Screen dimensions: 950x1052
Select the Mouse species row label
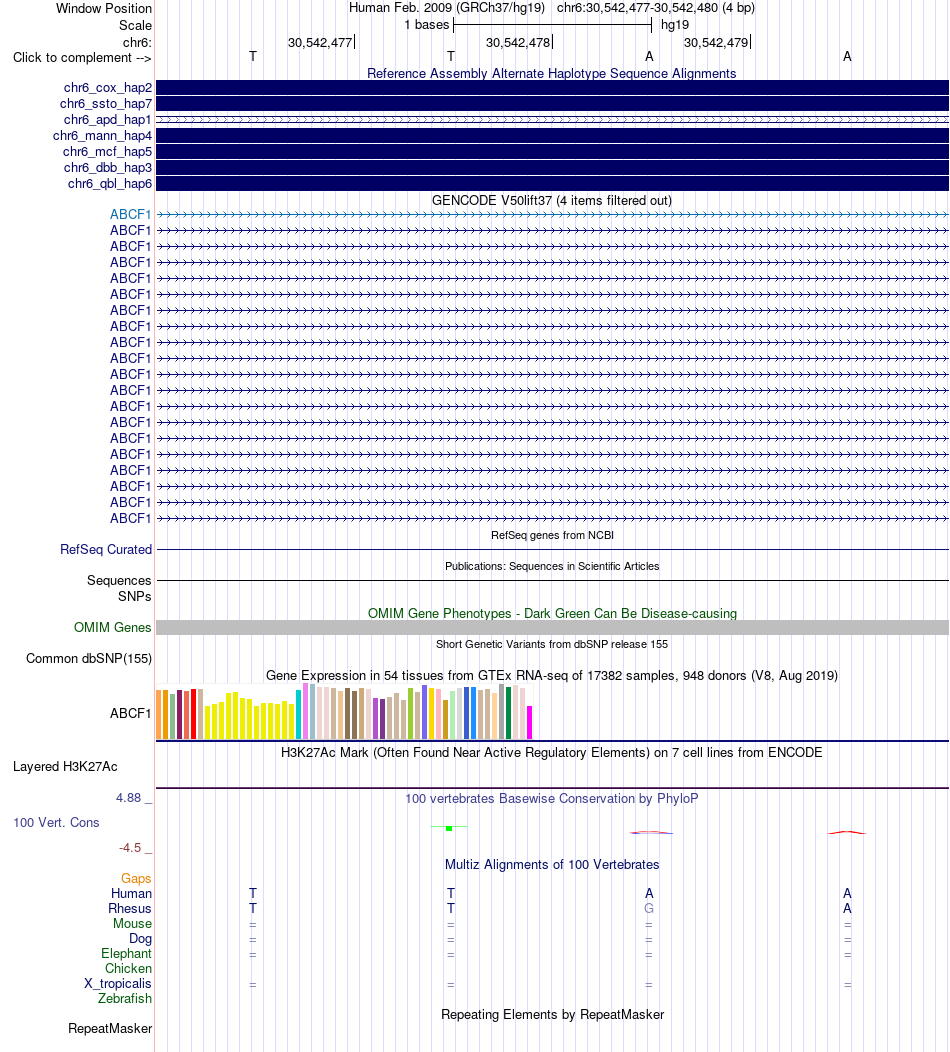point(132,924)
